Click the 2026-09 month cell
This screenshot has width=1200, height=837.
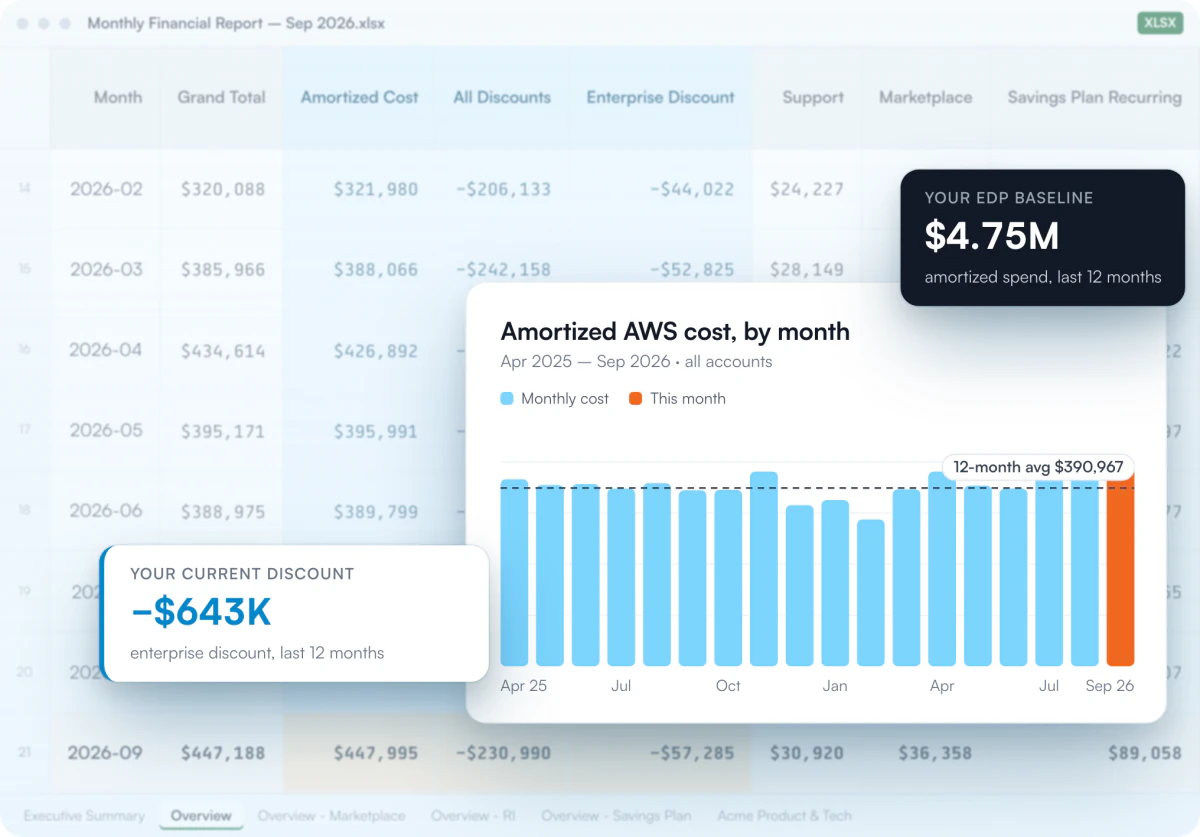pyautogui.click(x=106, y=753)
